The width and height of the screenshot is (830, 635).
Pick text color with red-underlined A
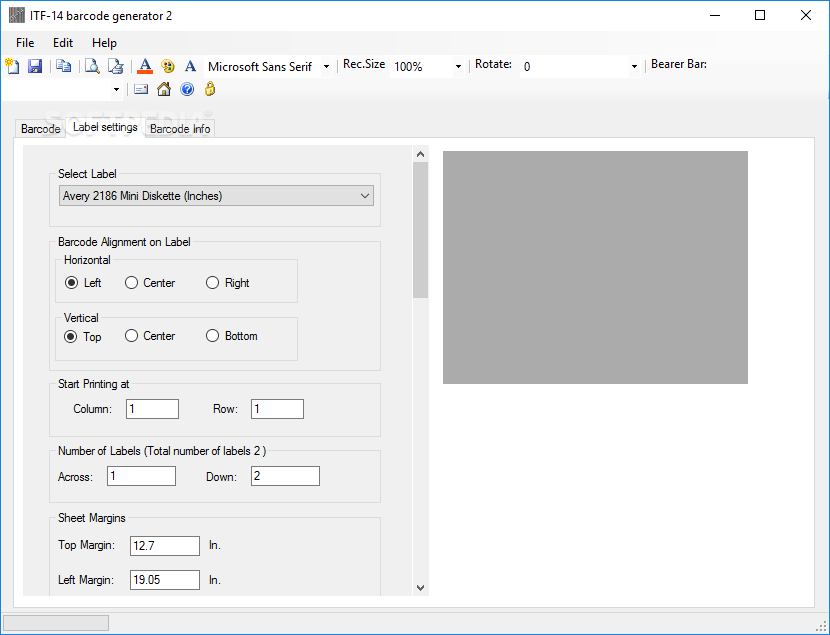point(145,66)
